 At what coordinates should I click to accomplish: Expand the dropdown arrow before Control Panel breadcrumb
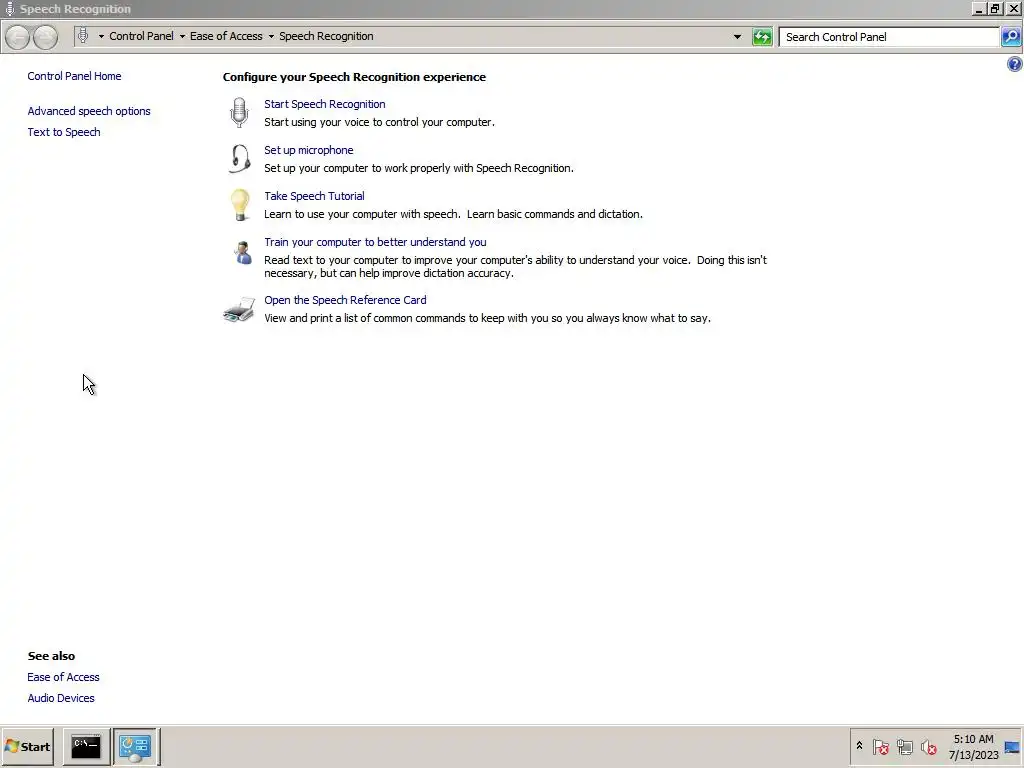[101, 37]
